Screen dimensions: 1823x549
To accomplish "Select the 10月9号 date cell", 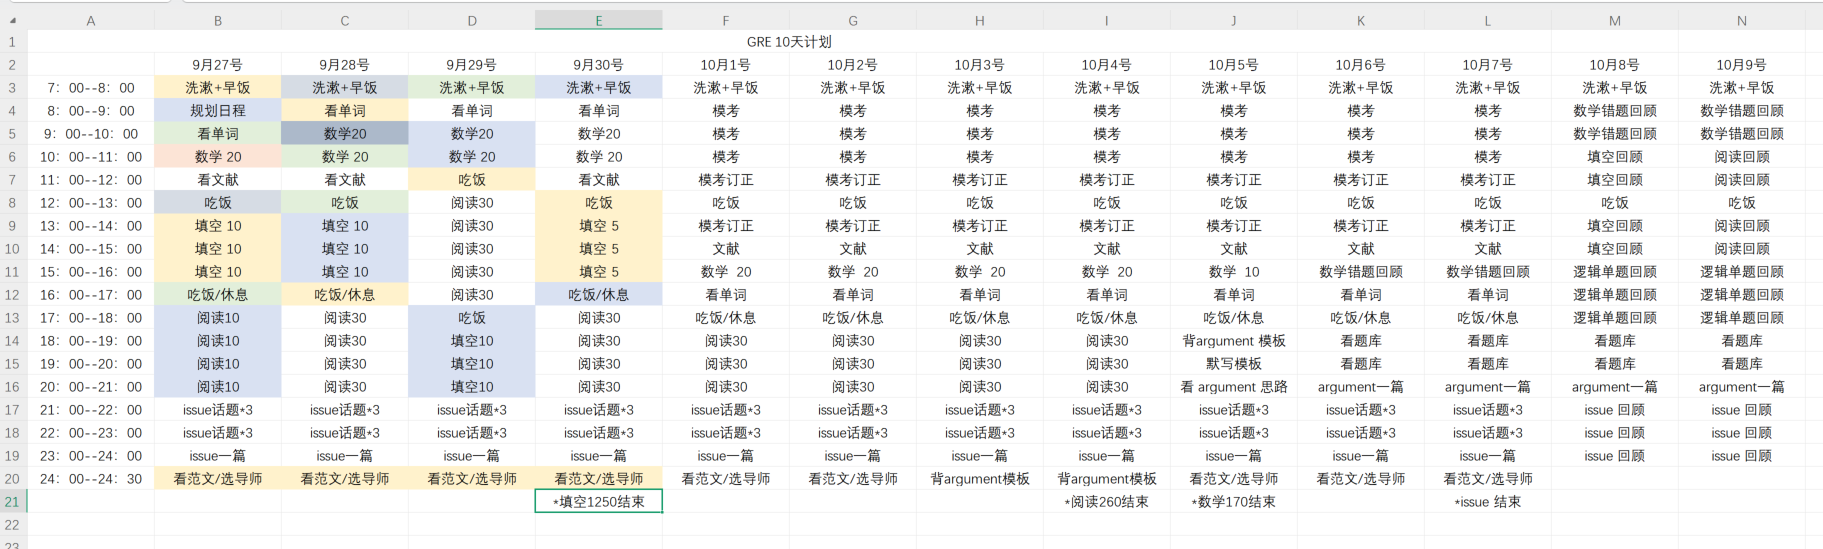I will 1741,65.
